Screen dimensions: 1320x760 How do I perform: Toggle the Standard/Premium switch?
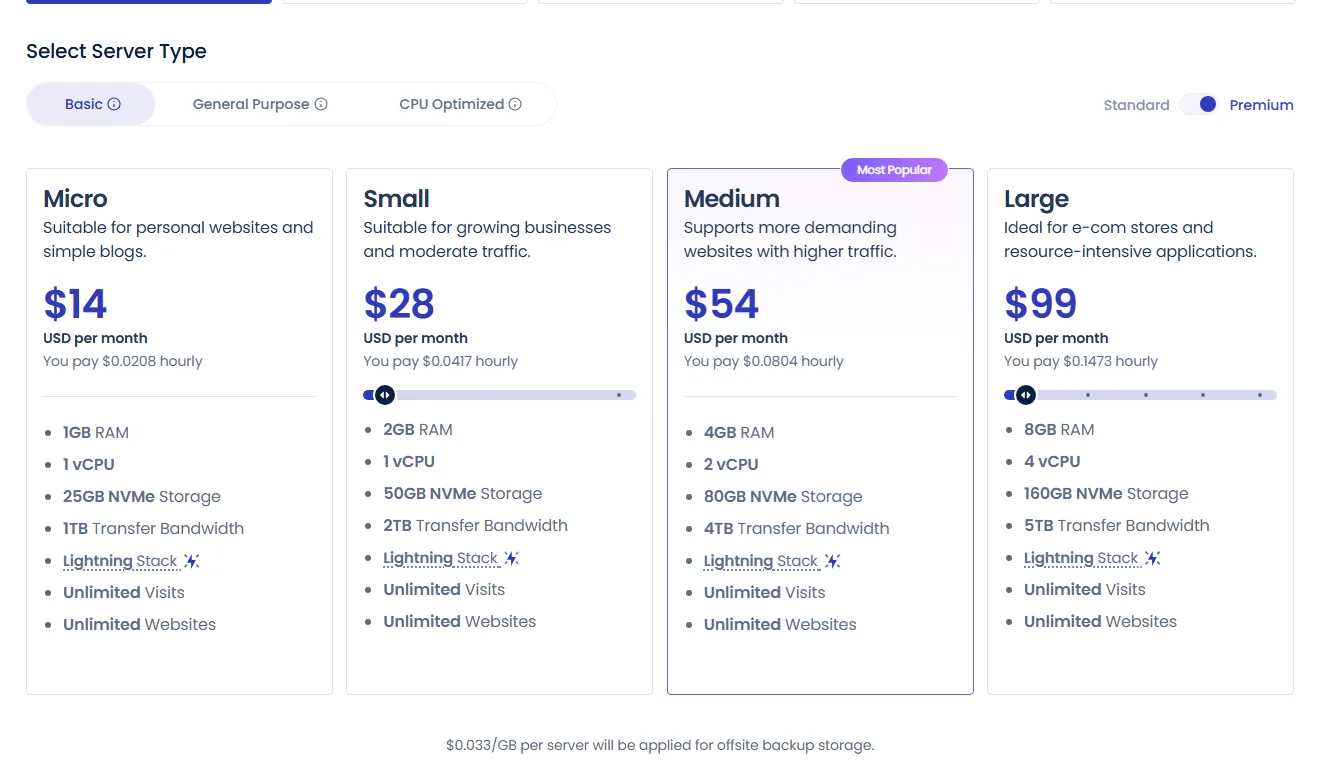pyautogui.click(x=1199, y=104)
